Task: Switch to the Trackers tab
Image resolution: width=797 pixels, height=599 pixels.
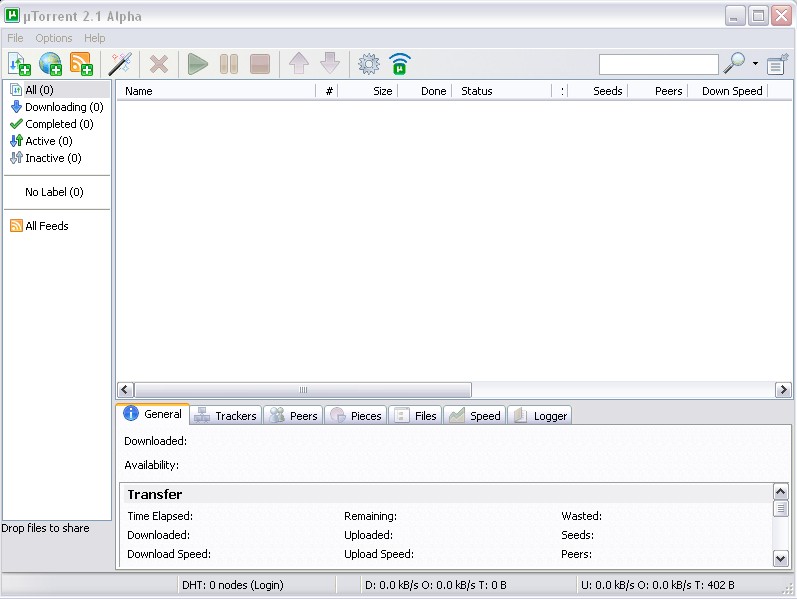Action: point(226,416)
